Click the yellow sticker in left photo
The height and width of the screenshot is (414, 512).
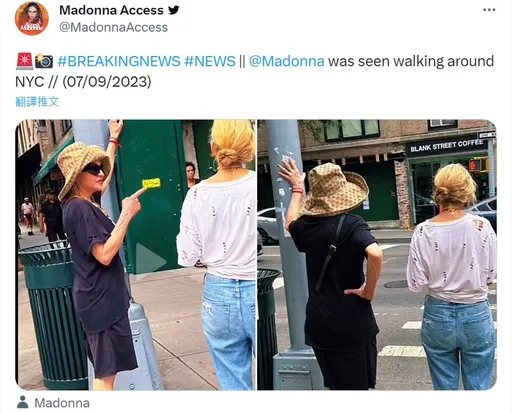coord(151,183)
